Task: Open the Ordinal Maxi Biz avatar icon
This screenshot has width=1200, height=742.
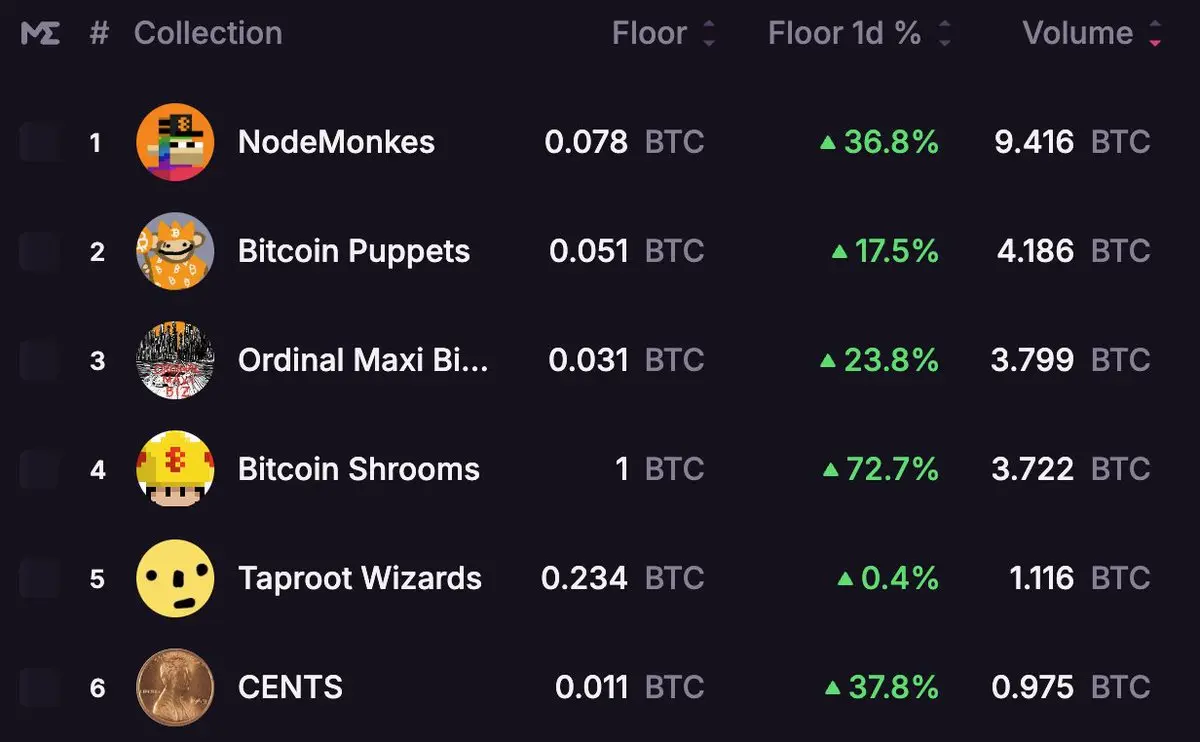Action: (x=175, y=360)
